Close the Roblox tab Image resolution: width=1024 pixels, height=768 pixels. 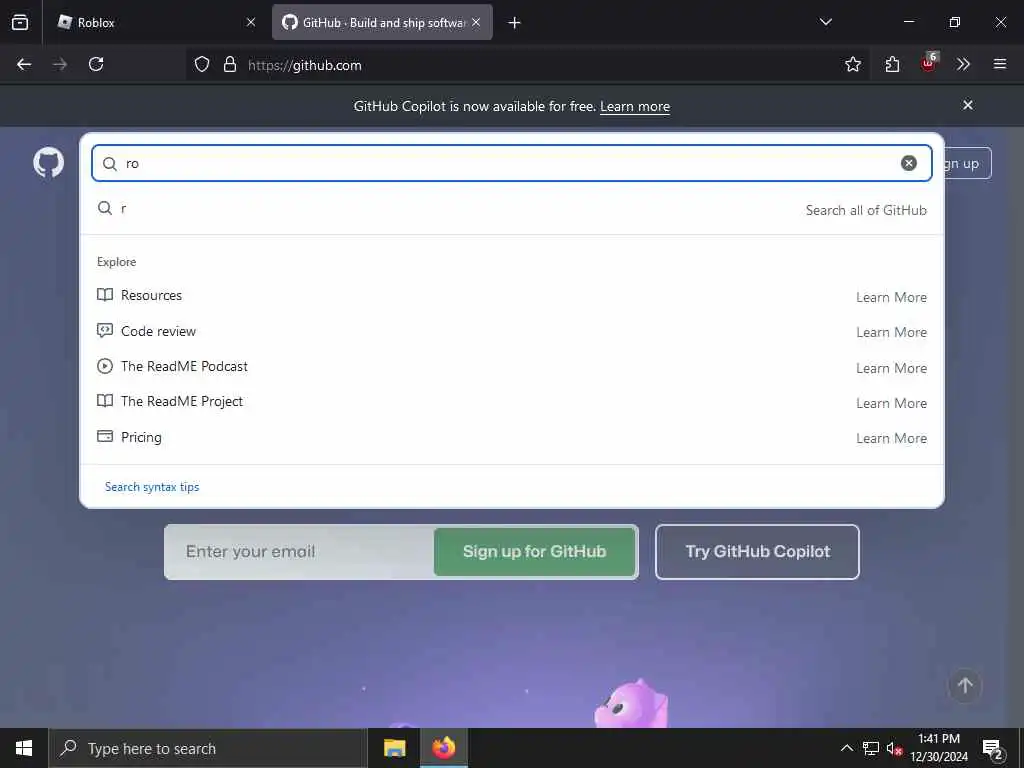[251, 22]
